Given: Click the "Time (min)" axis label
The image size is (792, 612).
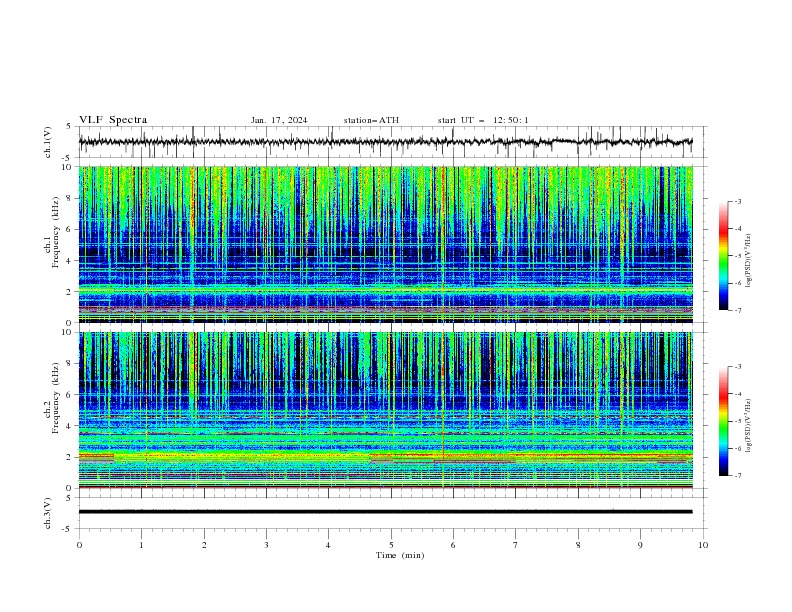Looking at the screenshot, I should (400, 555).
